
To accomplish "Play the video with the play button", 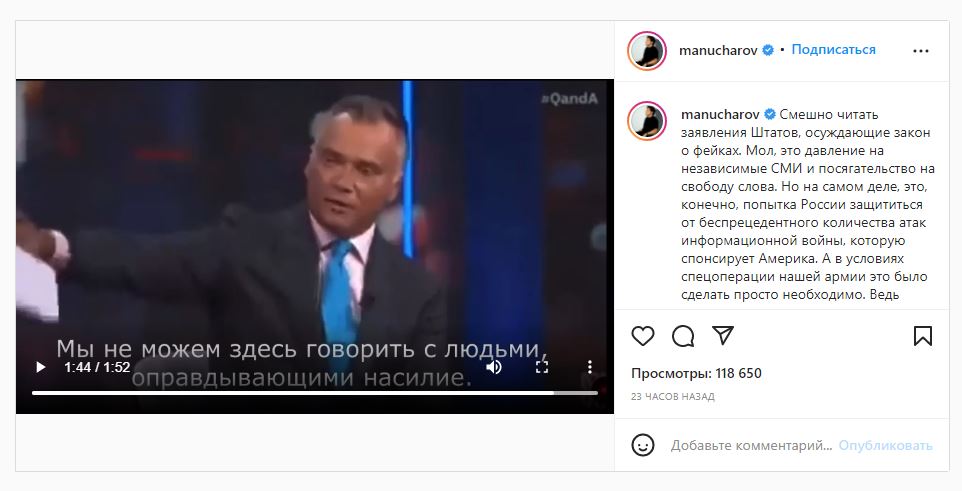I will pyautogui.click(x=40, y=367).
